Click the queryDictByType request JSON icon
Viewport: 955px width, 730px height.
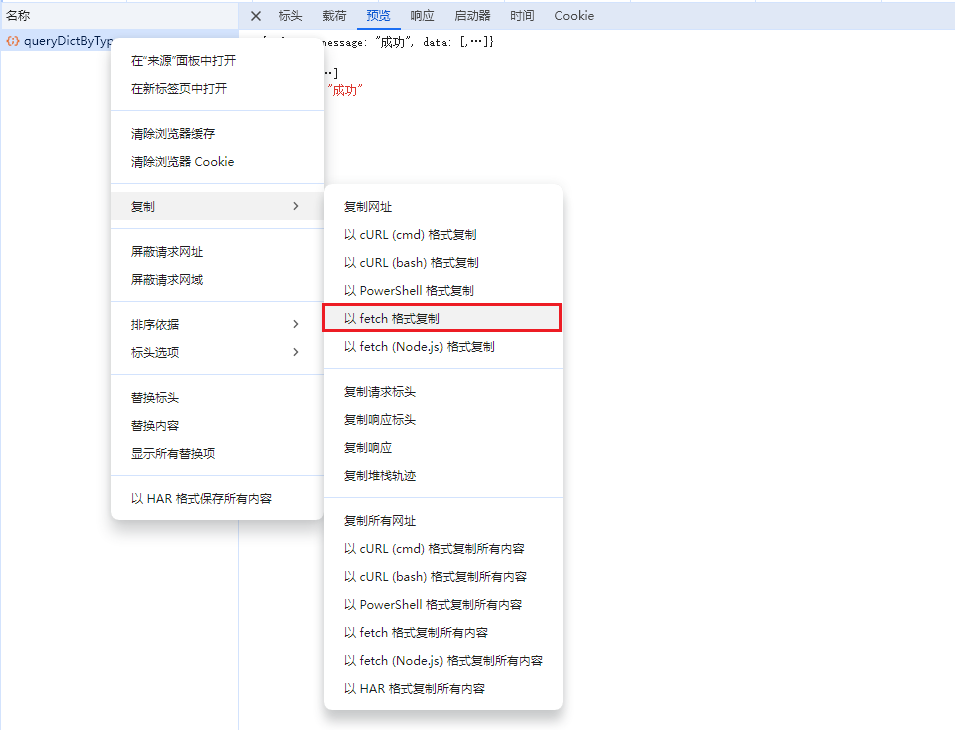13,42
